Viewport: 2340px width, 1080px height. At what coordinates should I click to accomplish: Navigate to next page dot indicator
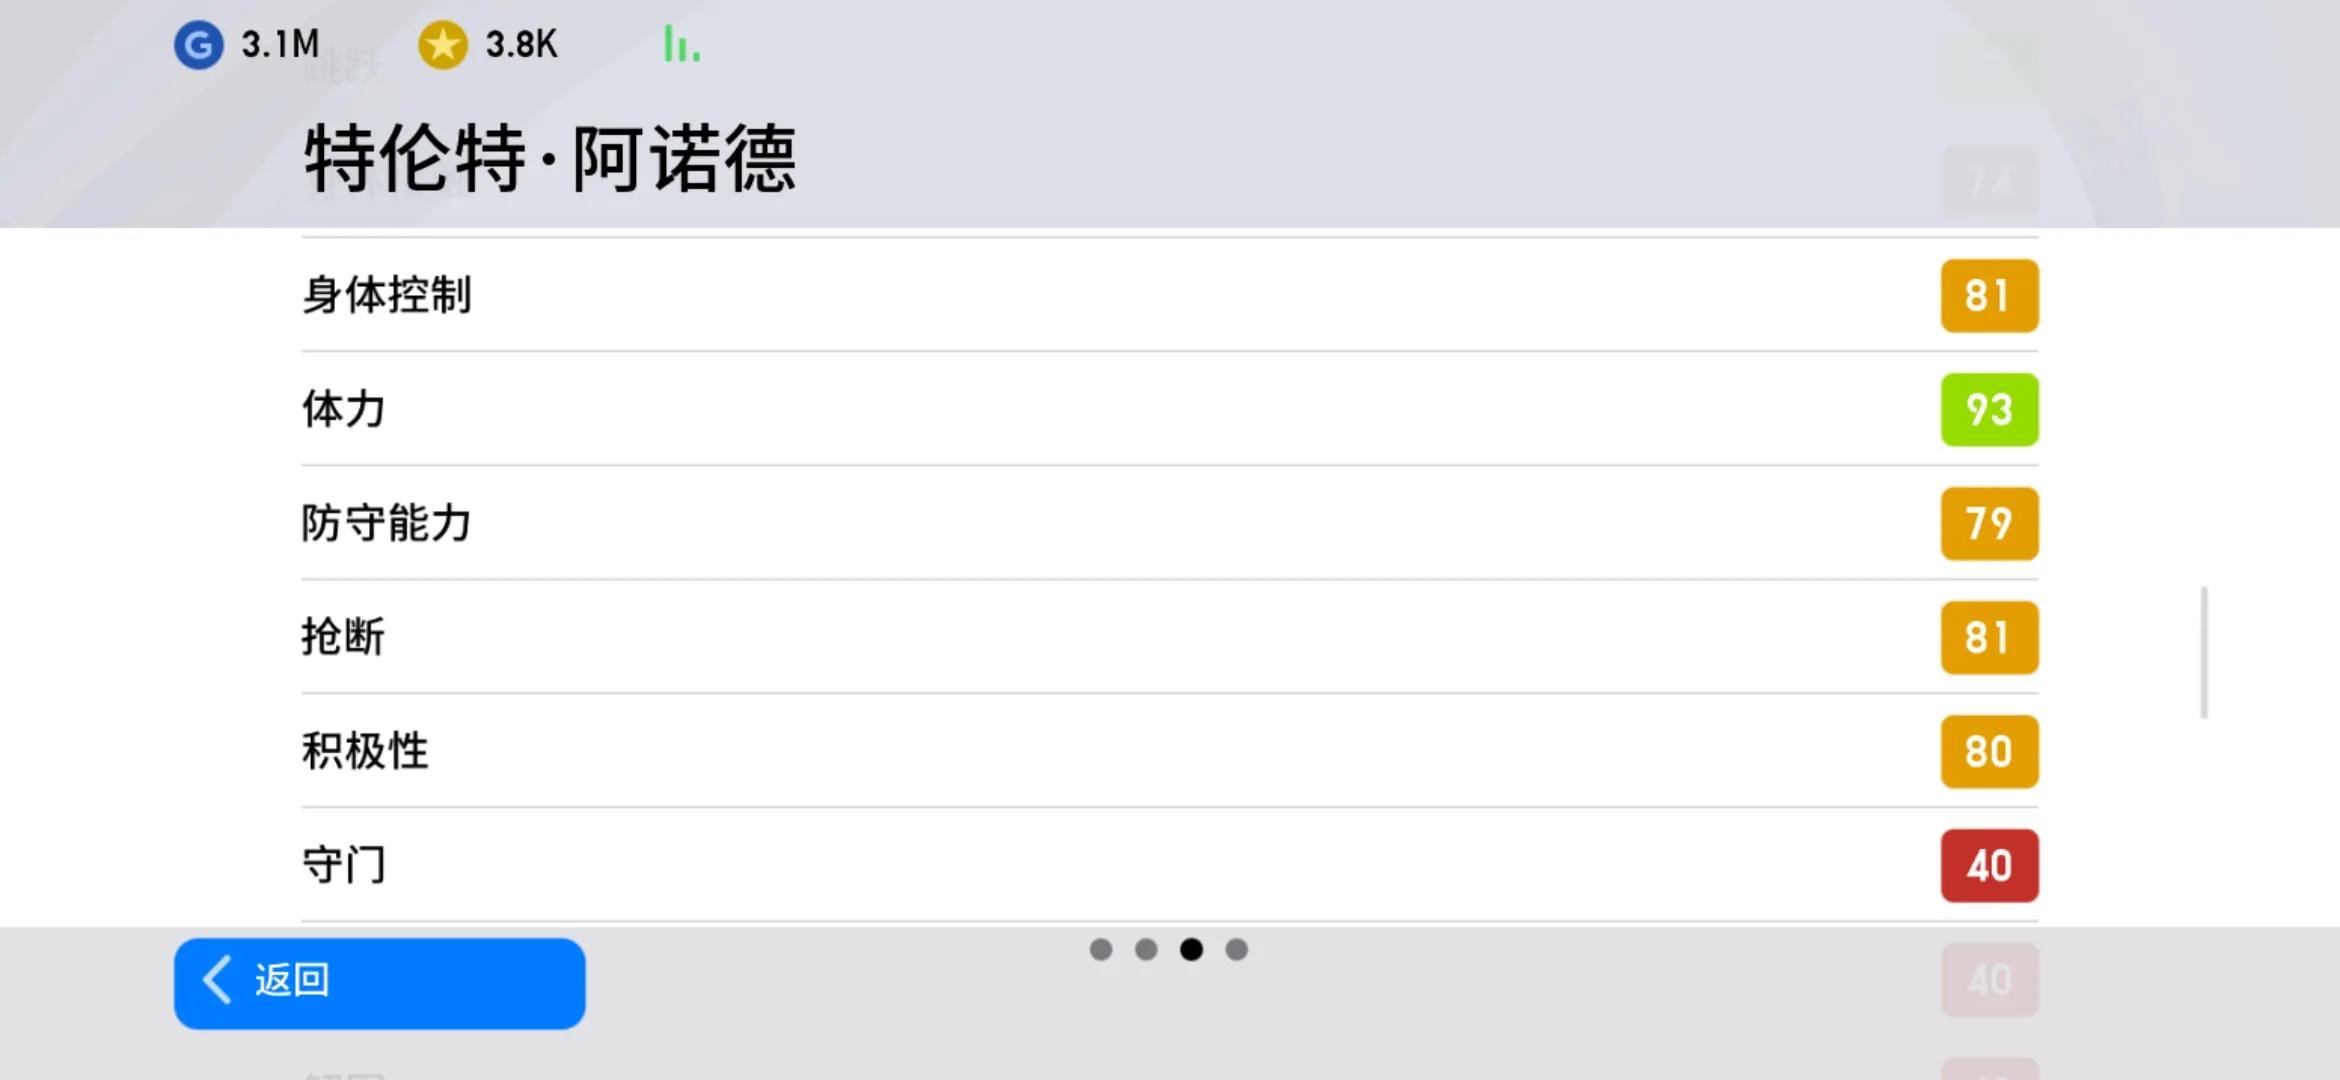[x=1236, y=949]
